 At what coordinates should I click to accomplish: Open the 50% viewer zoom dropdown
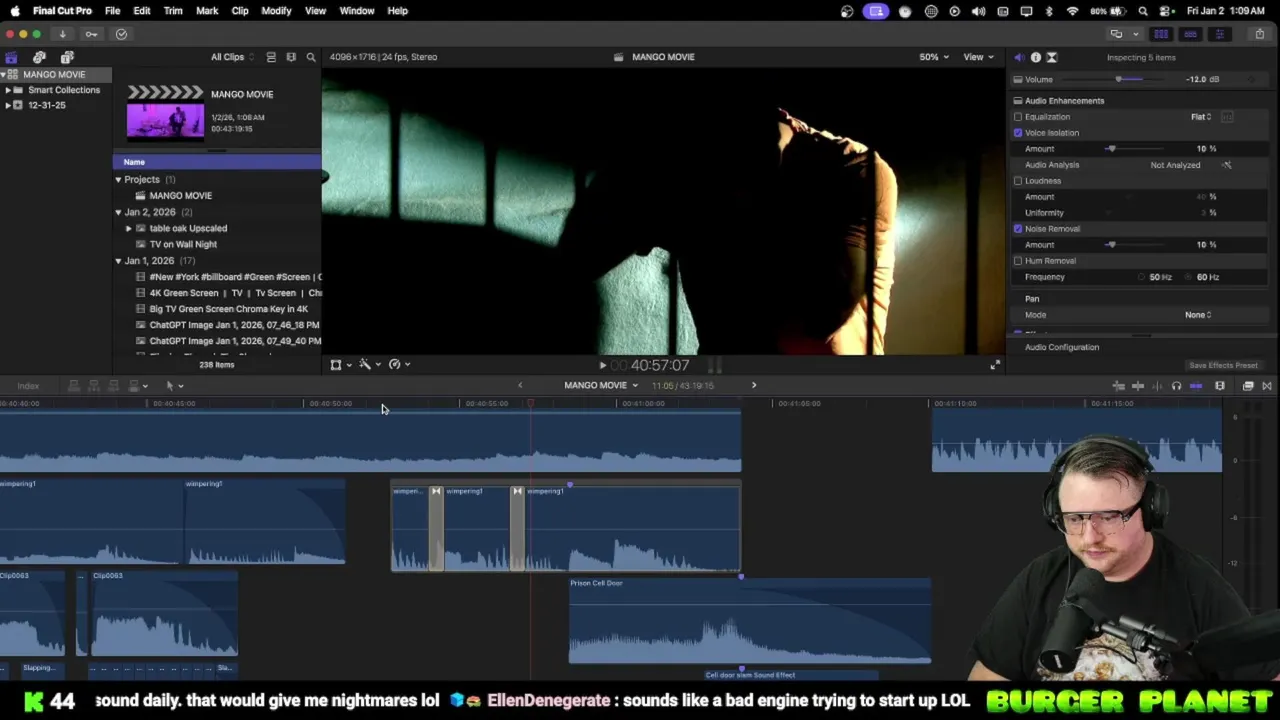pyautogui.click(x=934, y=57)
